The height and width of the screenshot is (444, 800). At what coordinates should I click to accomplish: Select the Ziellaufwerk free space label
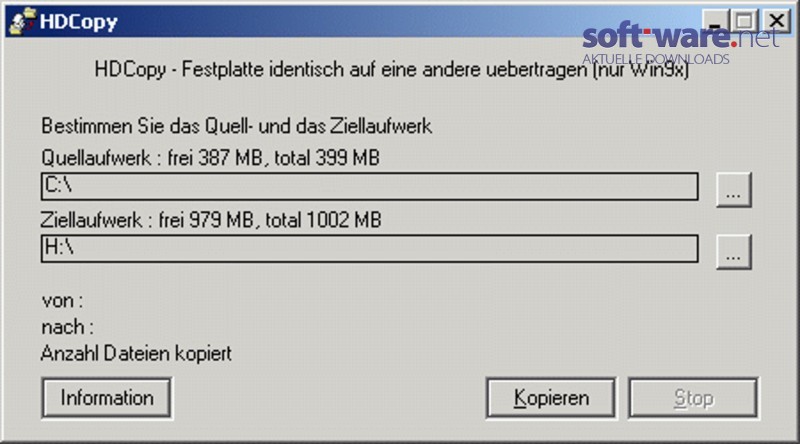click(211, 220)
